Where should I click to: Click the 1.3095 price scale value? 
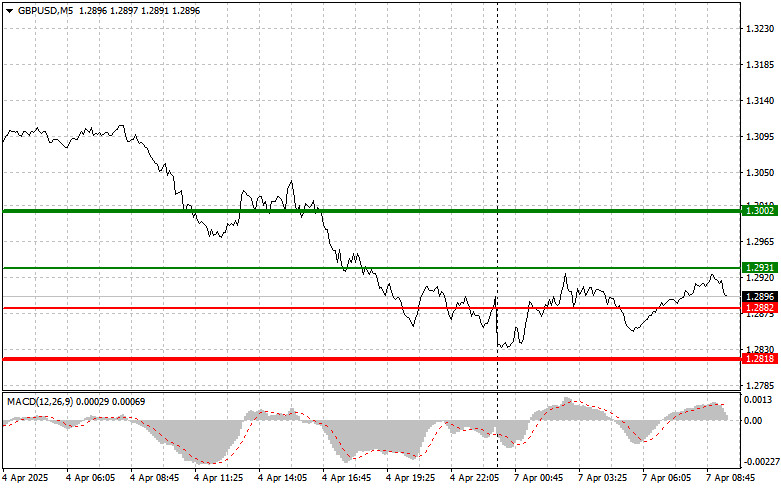pyautogui.click(x=760, y=137)
